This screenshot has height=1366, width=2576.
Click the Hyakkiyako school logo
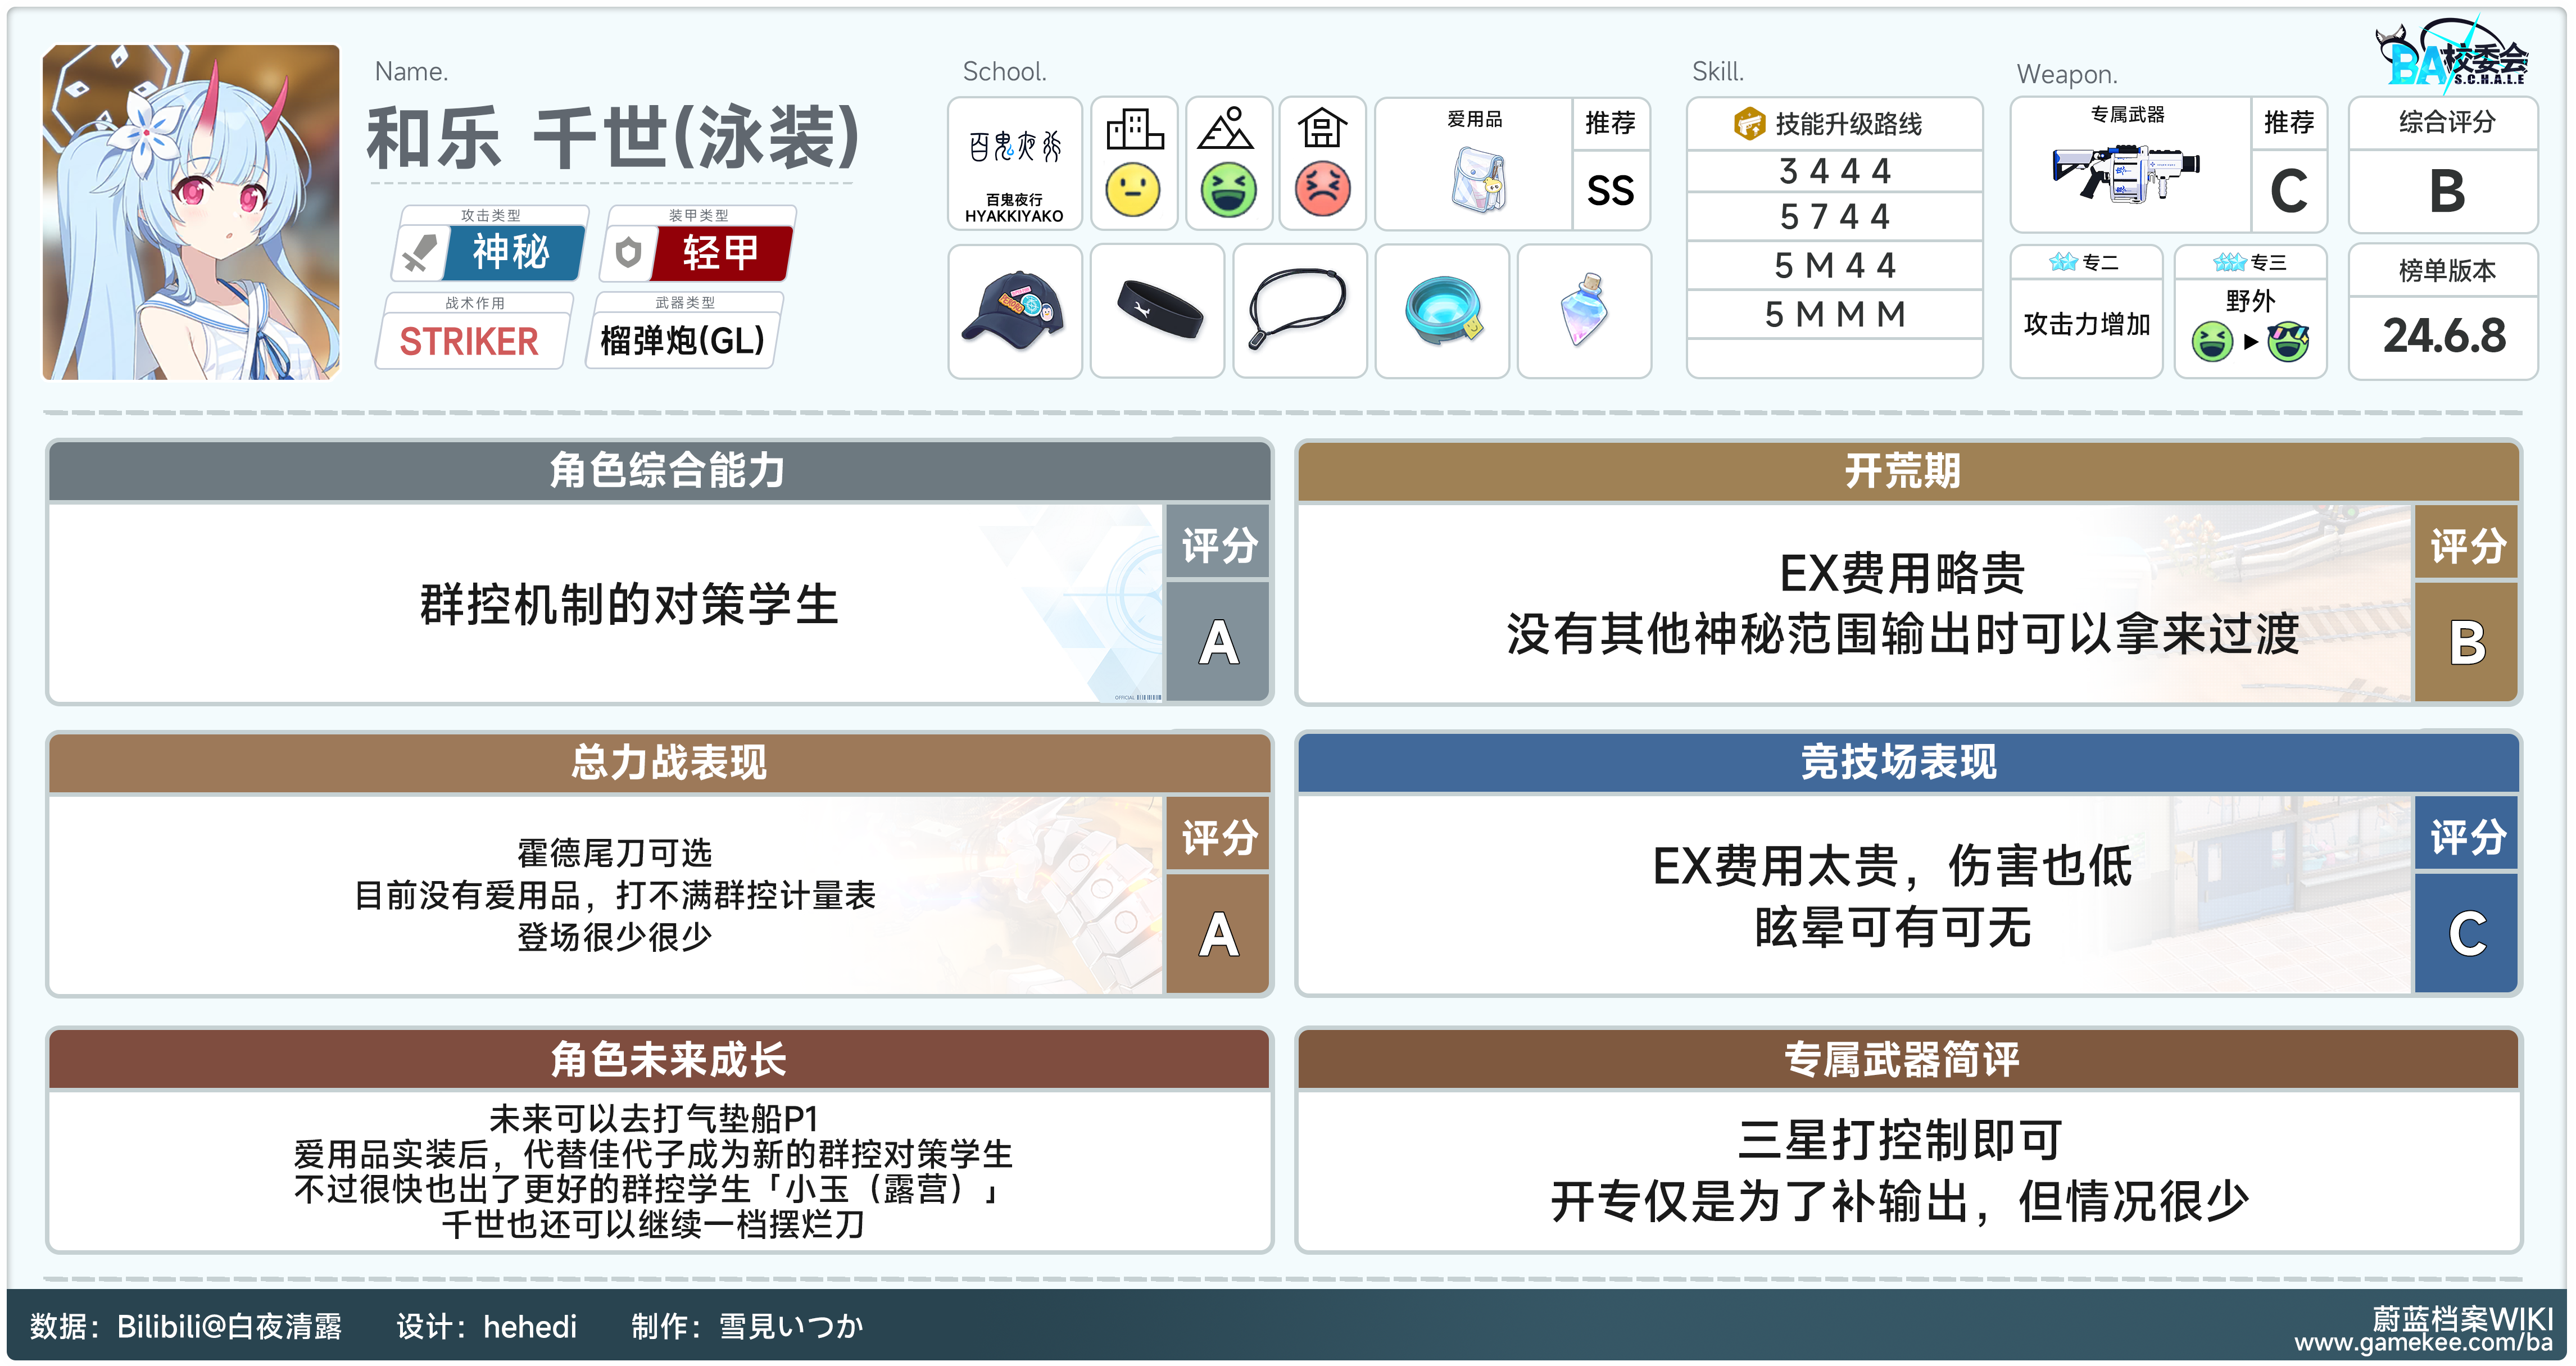(1015, 148)
